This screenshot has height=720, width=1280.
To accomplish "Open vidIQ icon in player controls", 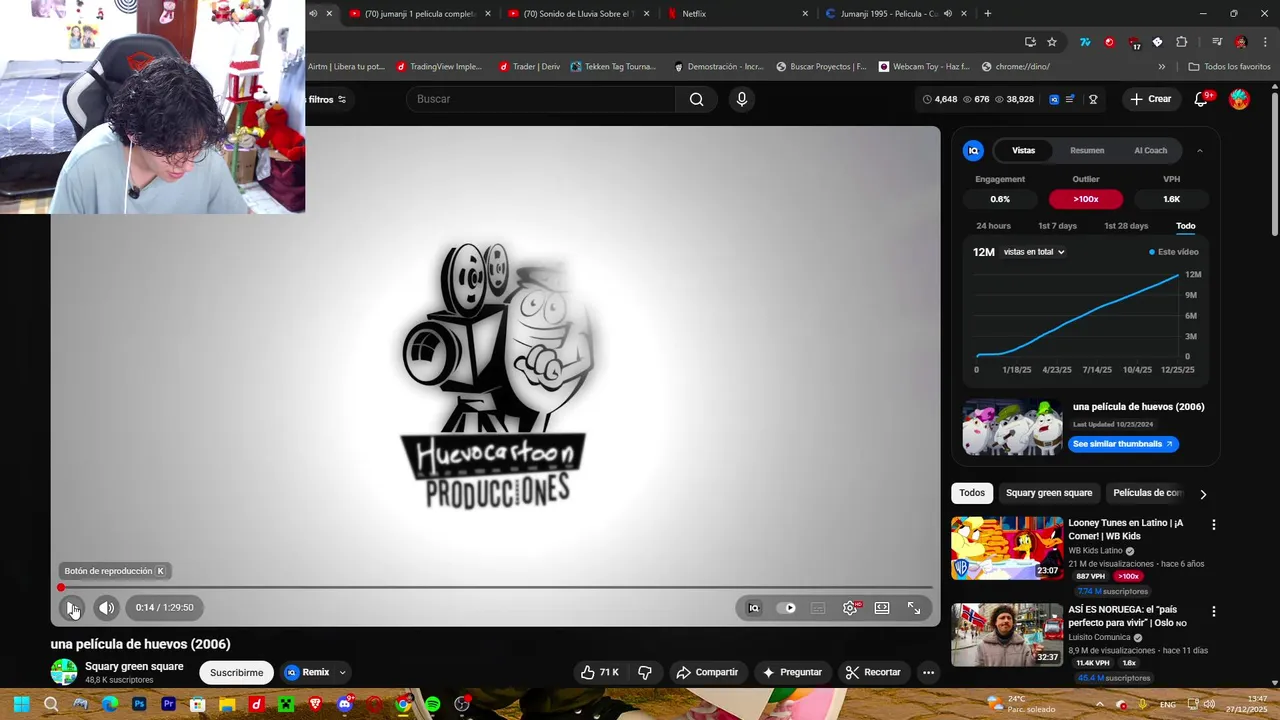I will click(x=754, y=608).
